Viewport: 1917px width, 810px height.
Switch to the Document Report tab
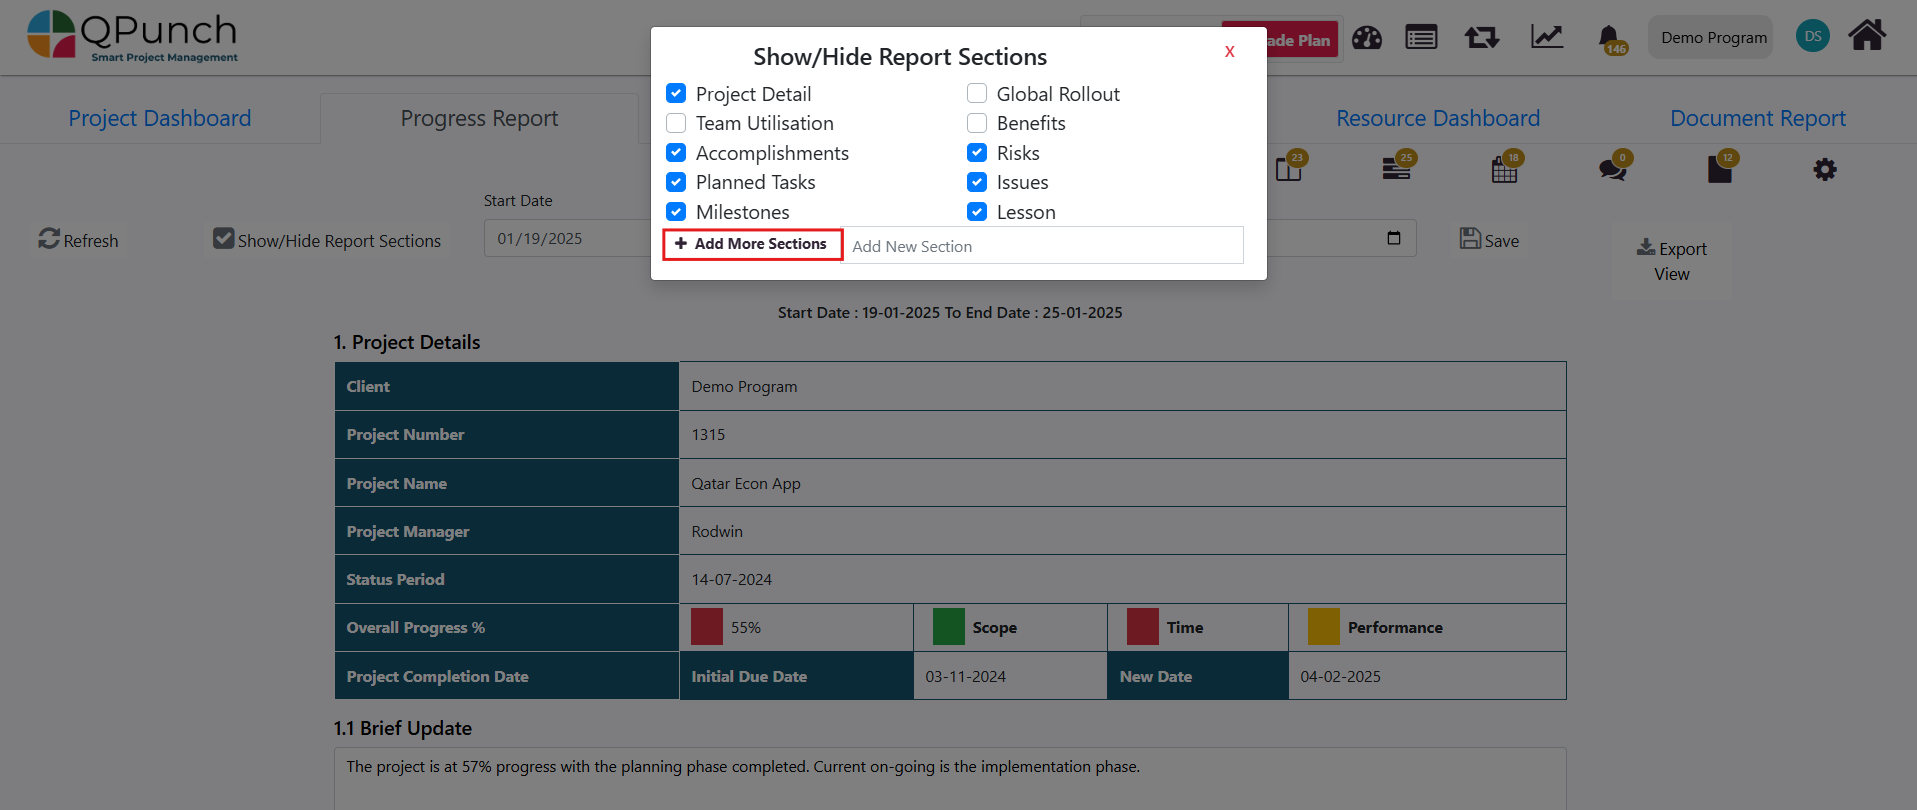pos(1757,118)
